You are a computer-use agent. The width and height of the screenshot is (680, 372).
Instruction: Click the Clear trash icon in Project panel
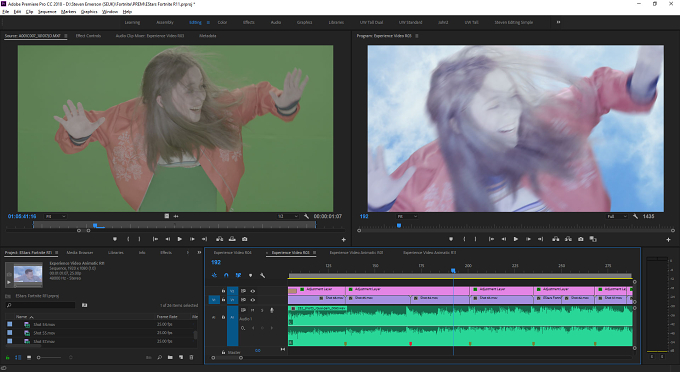coord(191,357)
